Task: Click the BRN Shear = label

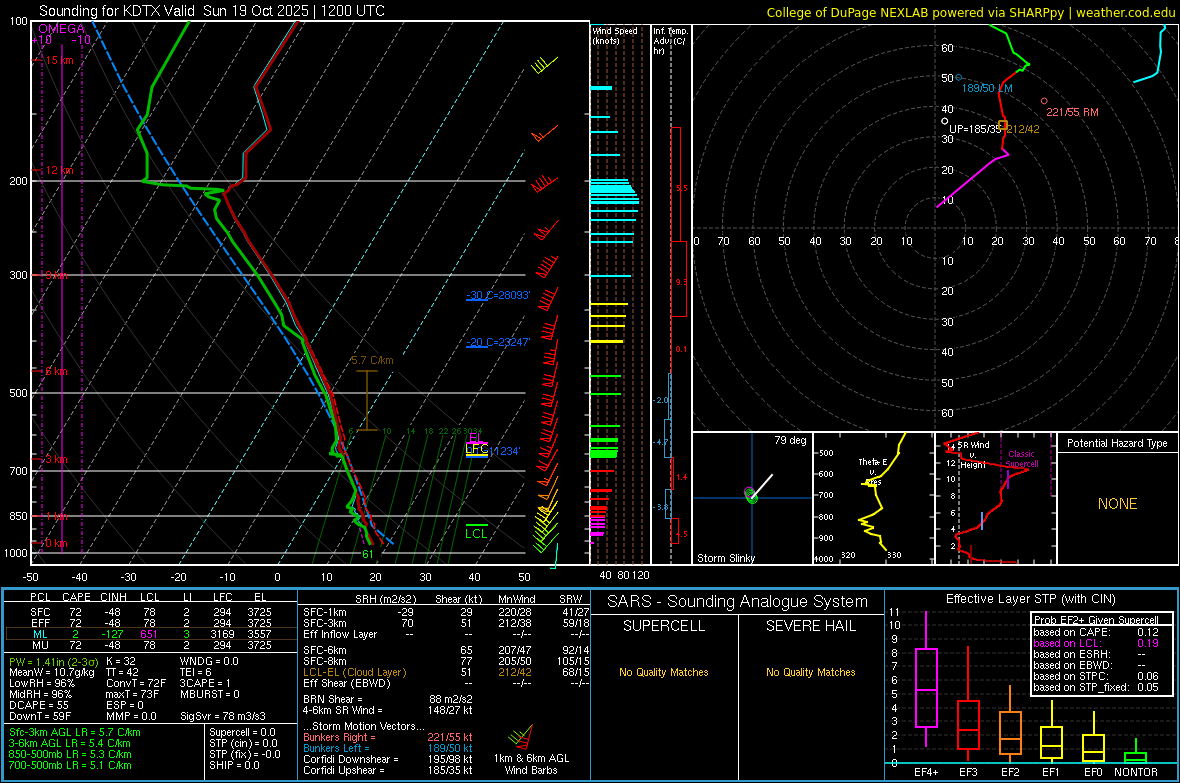Action: coord(333,699)
